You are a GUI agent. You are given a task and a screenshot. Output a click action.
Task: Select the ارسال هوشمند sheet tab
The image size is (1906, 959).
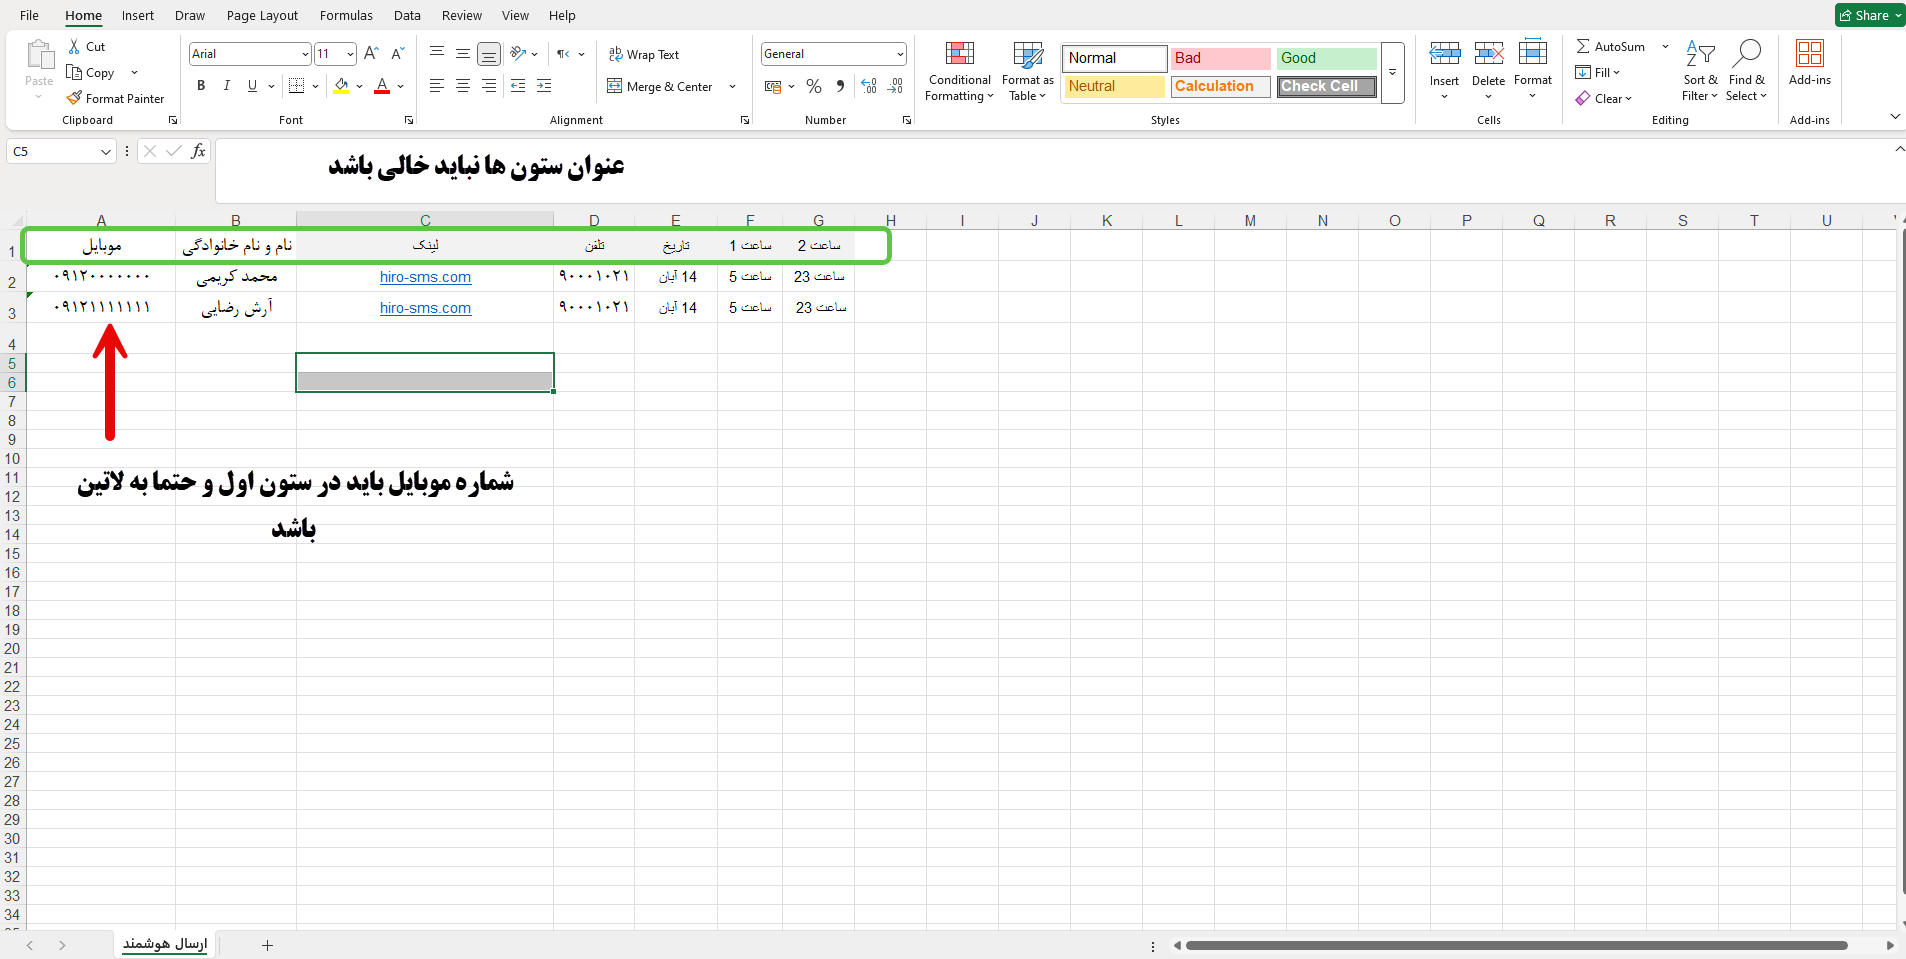coord(164,945)
